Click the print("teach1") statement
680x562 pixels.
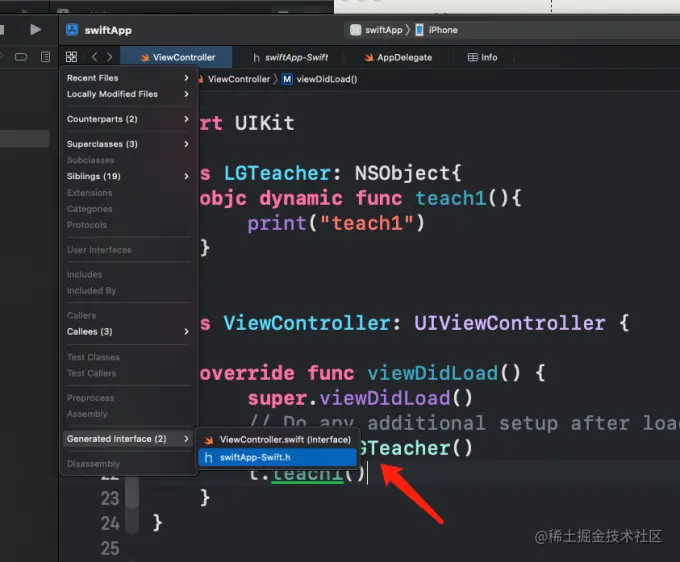click(x=336, y=224)
